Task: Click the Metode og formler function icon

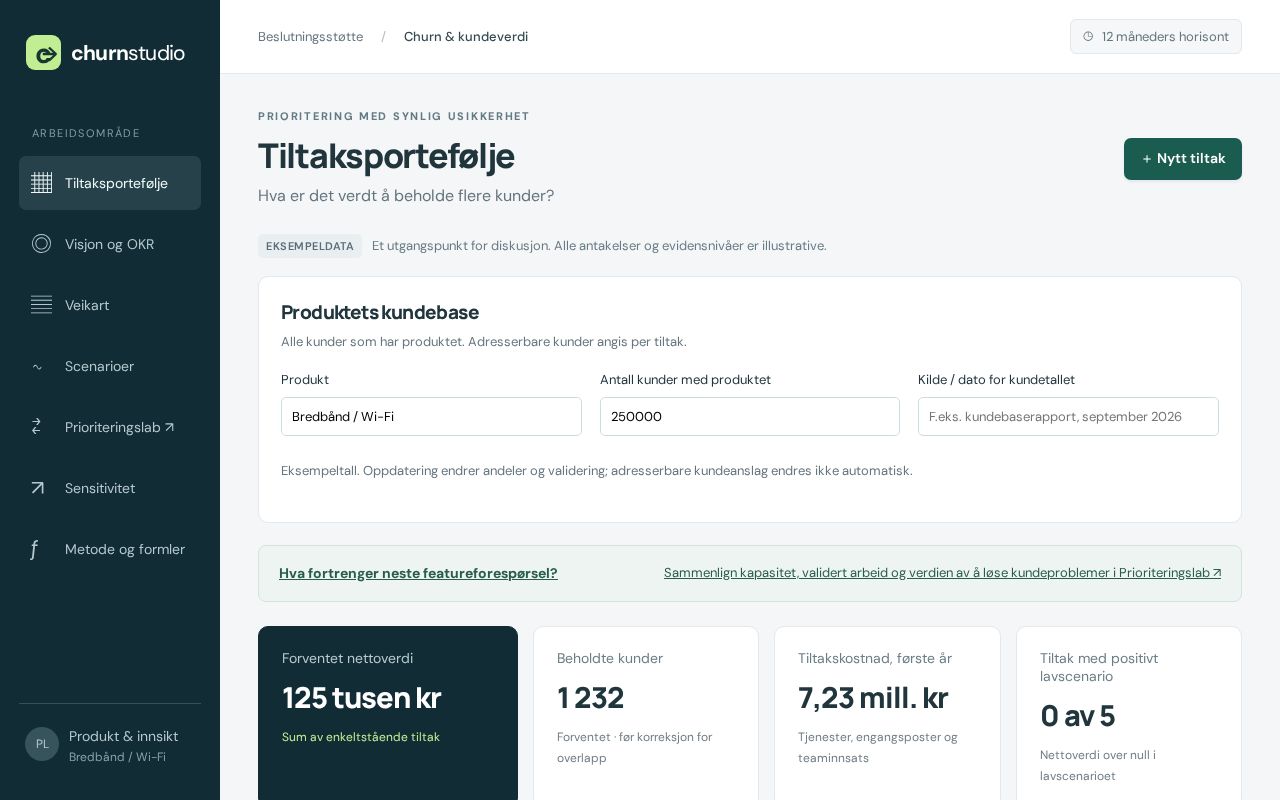Action: (34, 549)
